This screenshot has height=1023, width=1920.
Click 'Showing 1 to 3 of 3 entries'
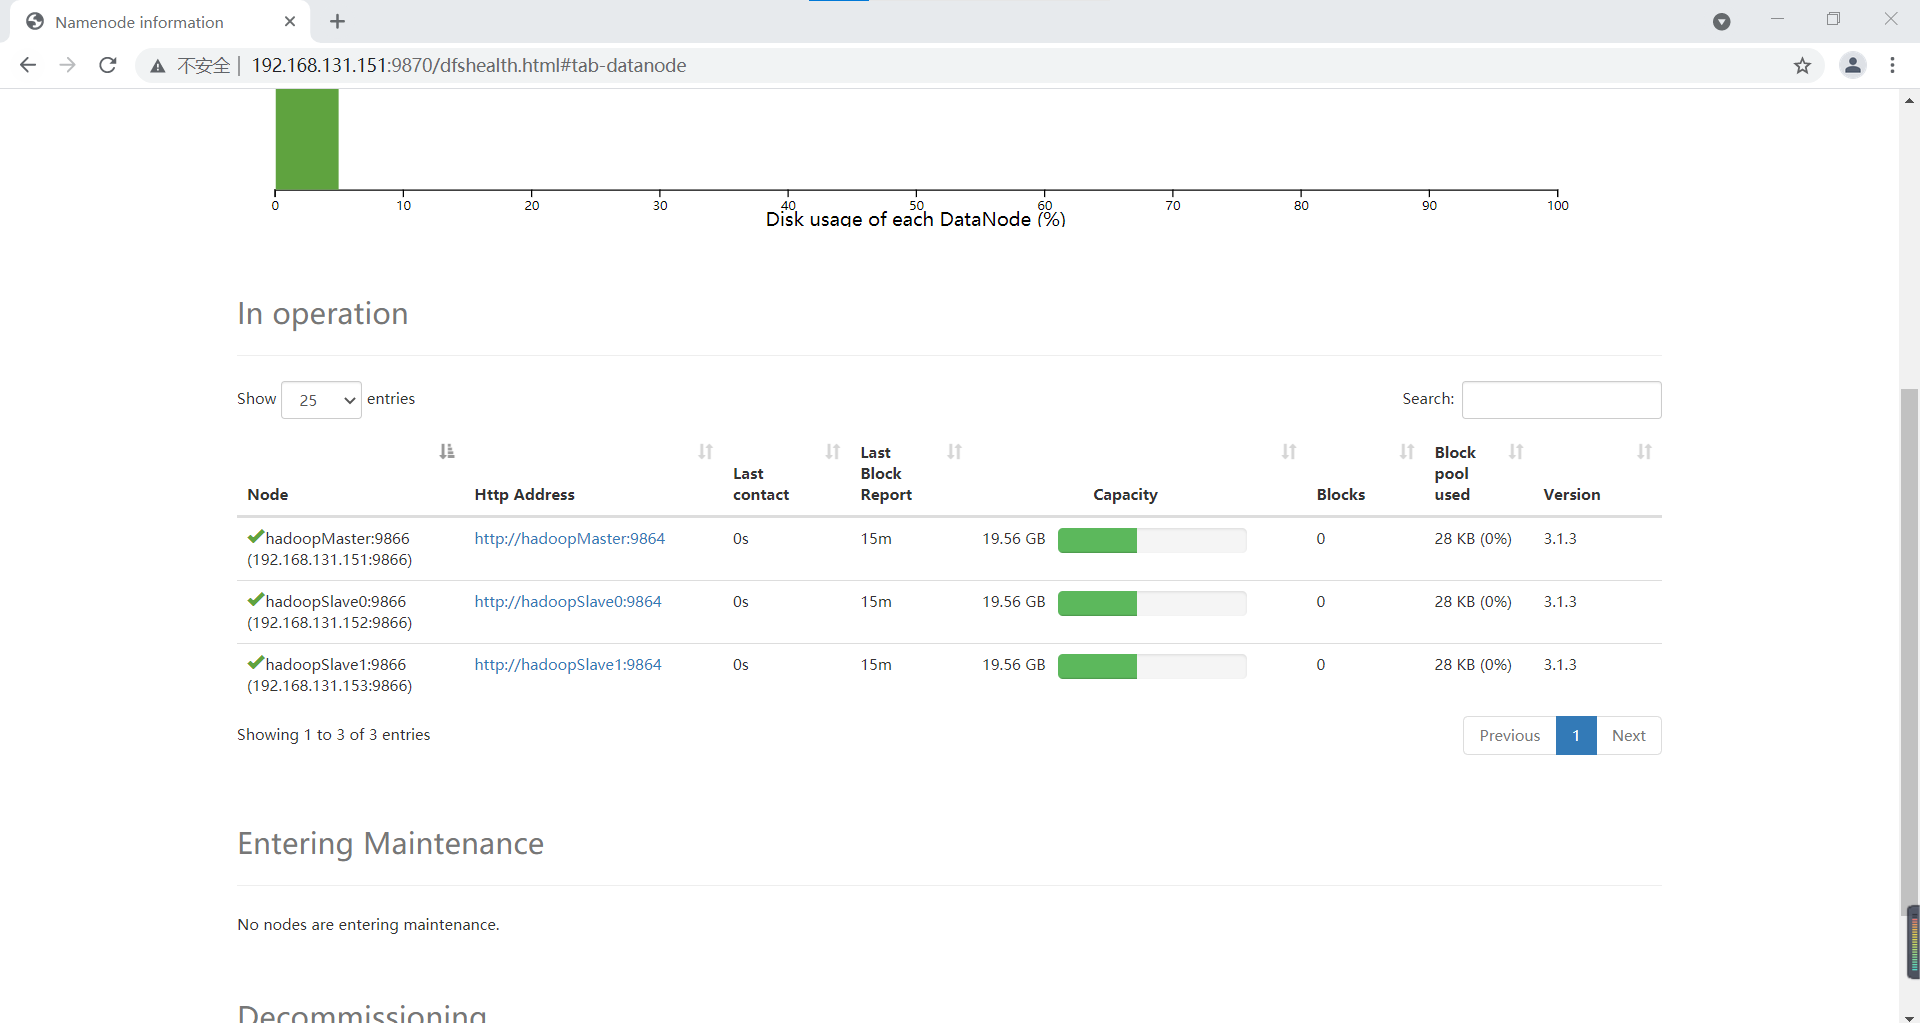(x=334, y=734)
